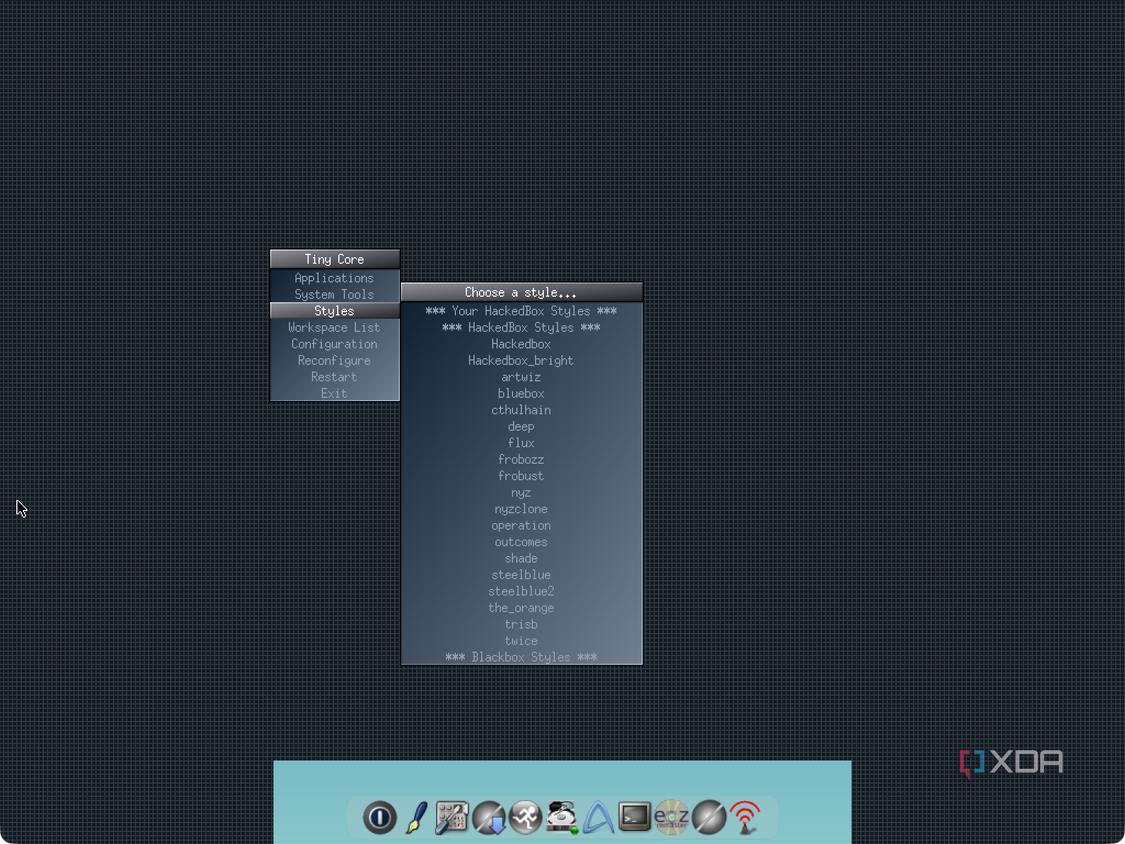
Task: Click the Tiny Core menu title bar
Action: 334,259
